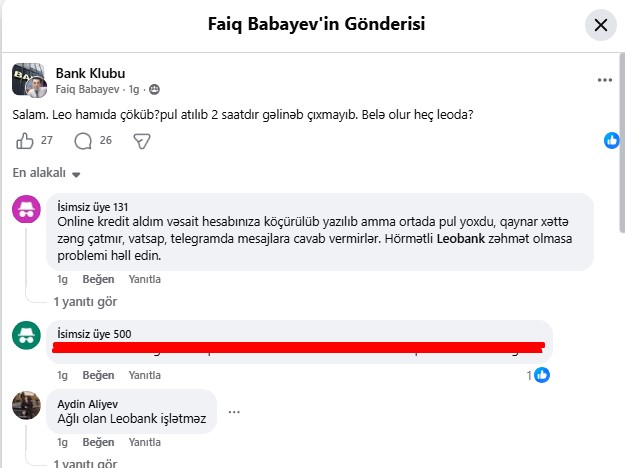
Task: Reply with Yanıtla on Aydin Aliyev comment
Action: (145, 442)
